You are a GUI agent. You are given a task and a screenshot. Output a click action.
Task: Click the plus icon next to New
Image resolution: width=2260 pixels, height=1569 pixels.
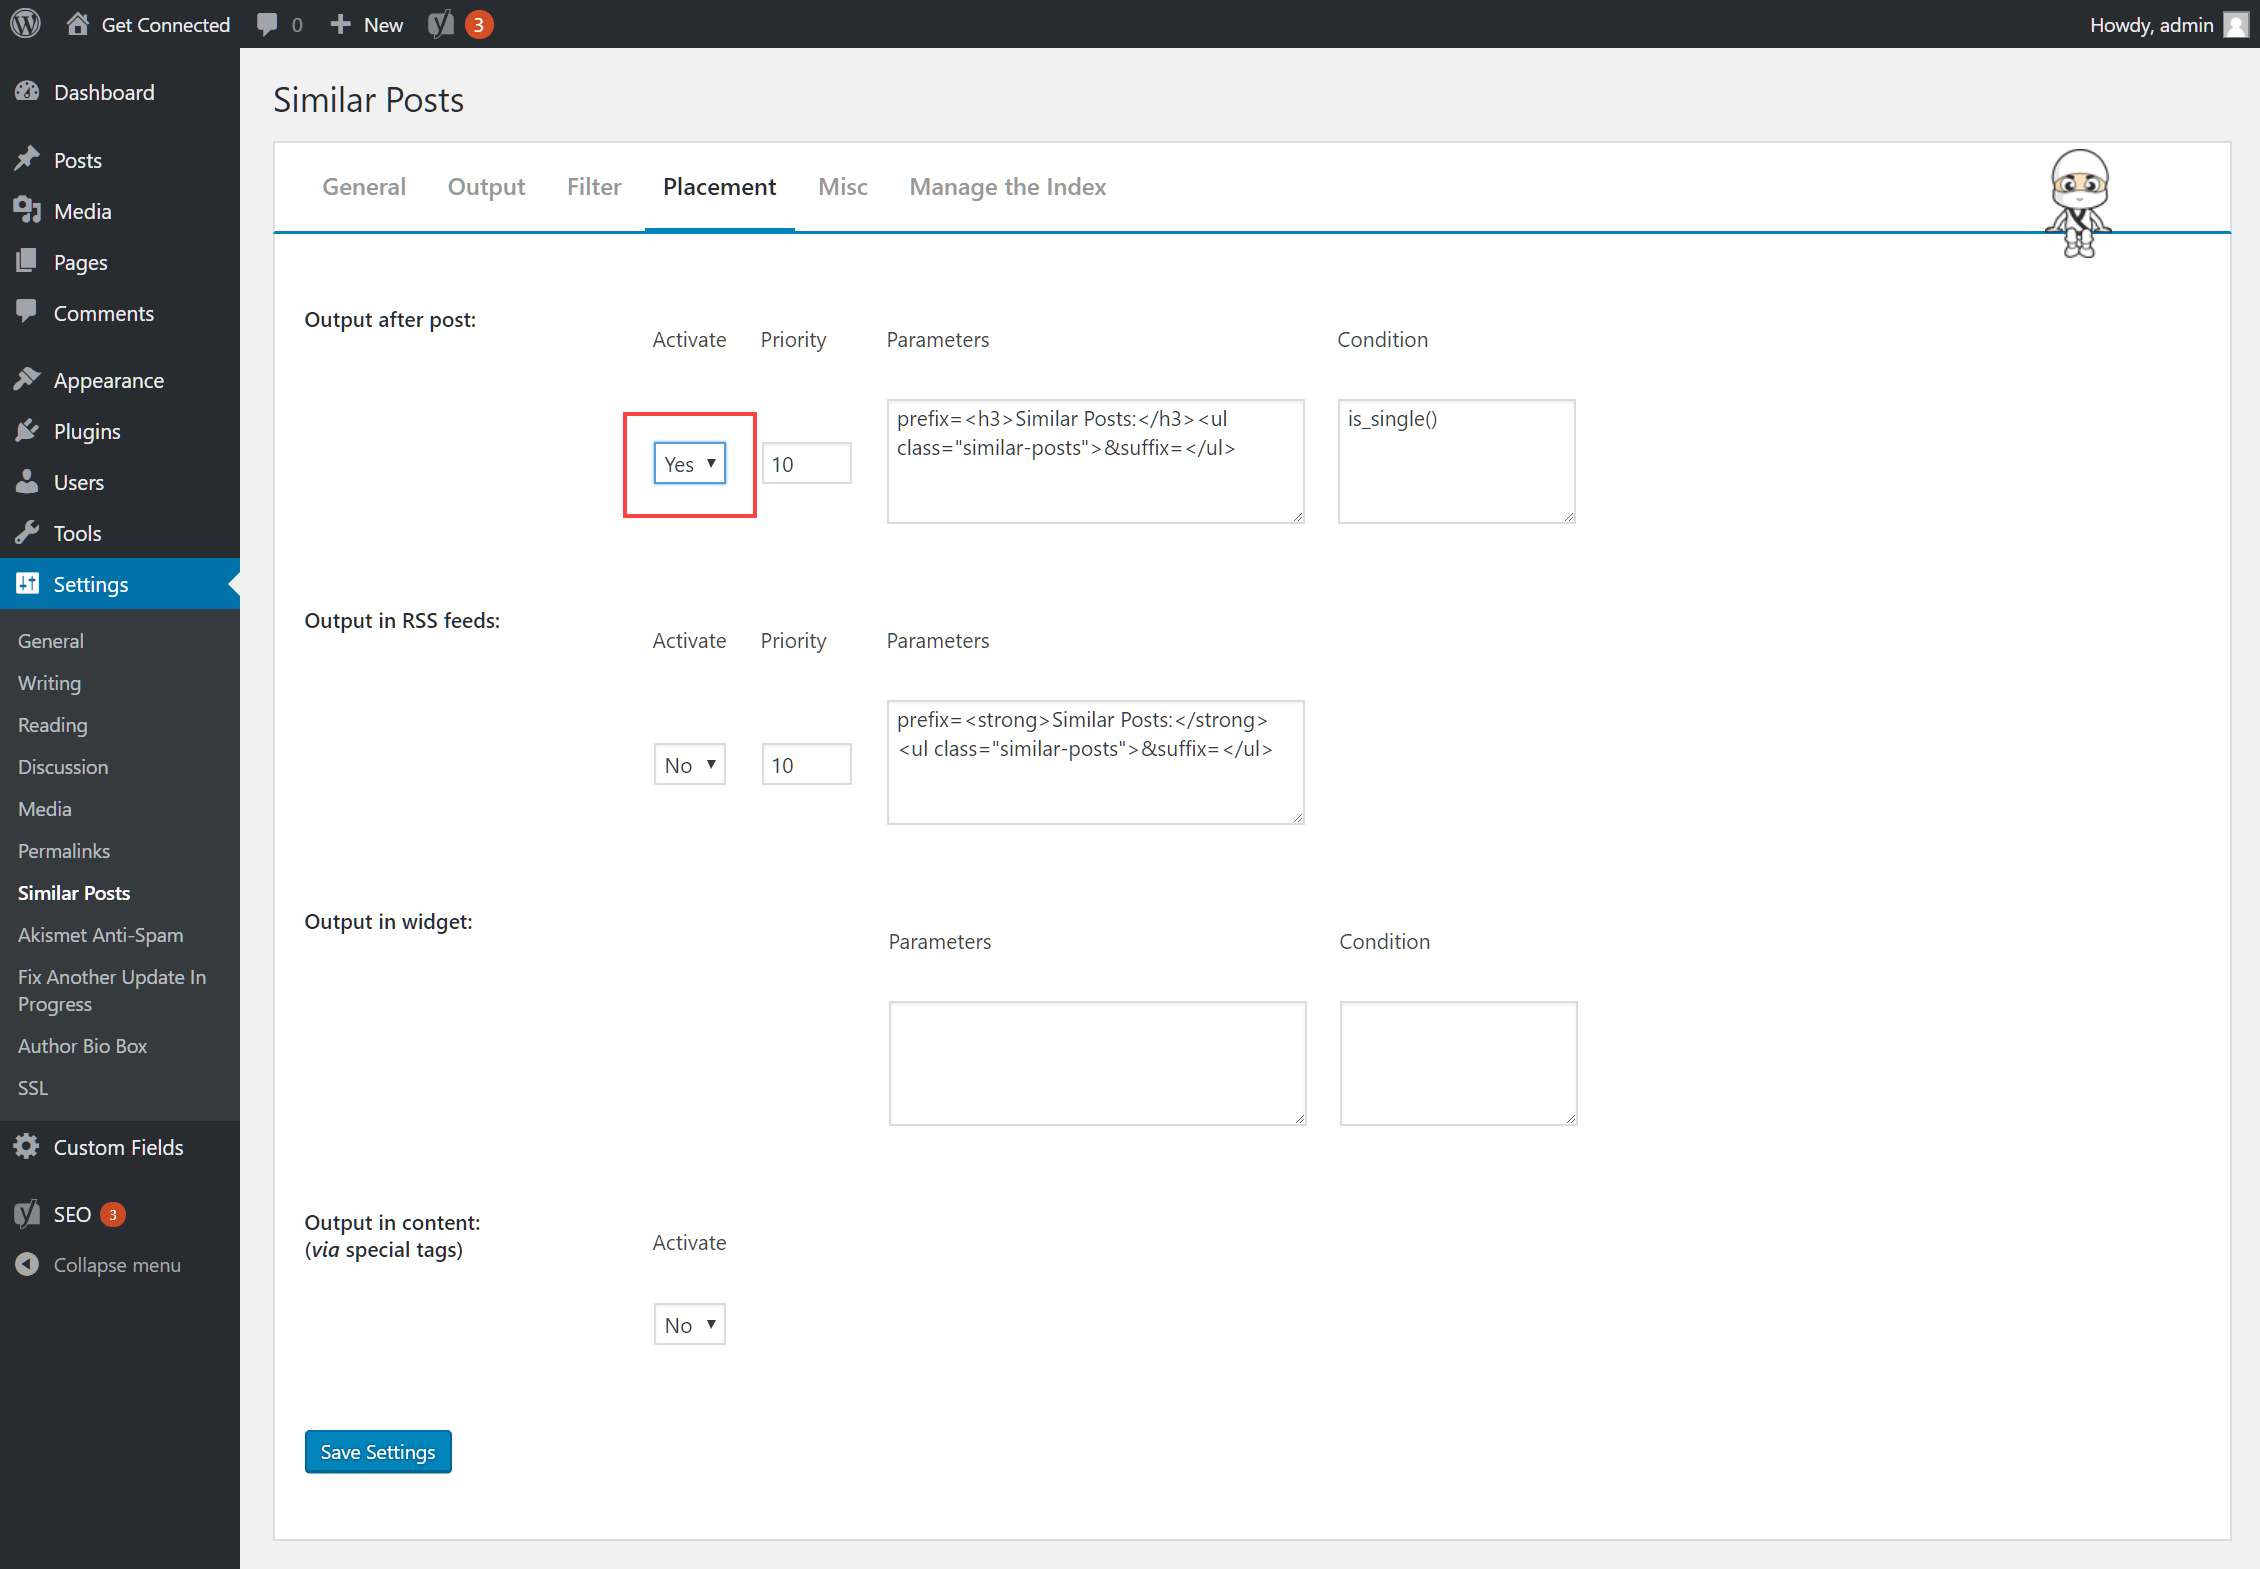(x=340, y=24)
